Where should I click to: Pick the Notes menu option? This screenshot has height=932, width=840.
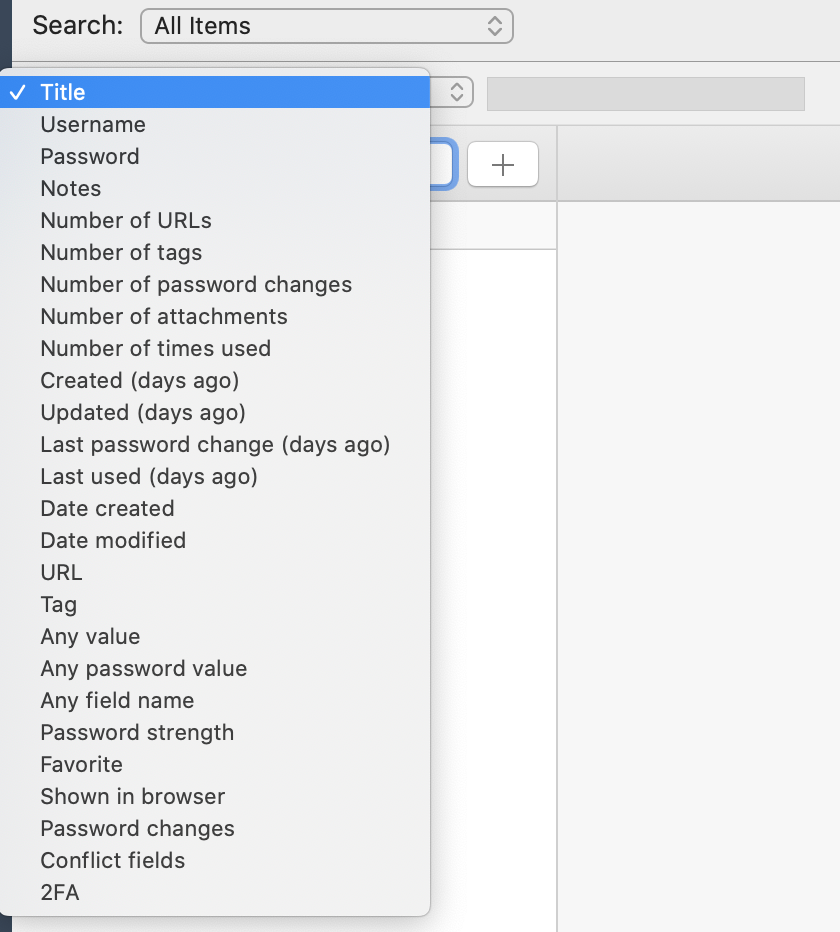[x=71, y=189]
